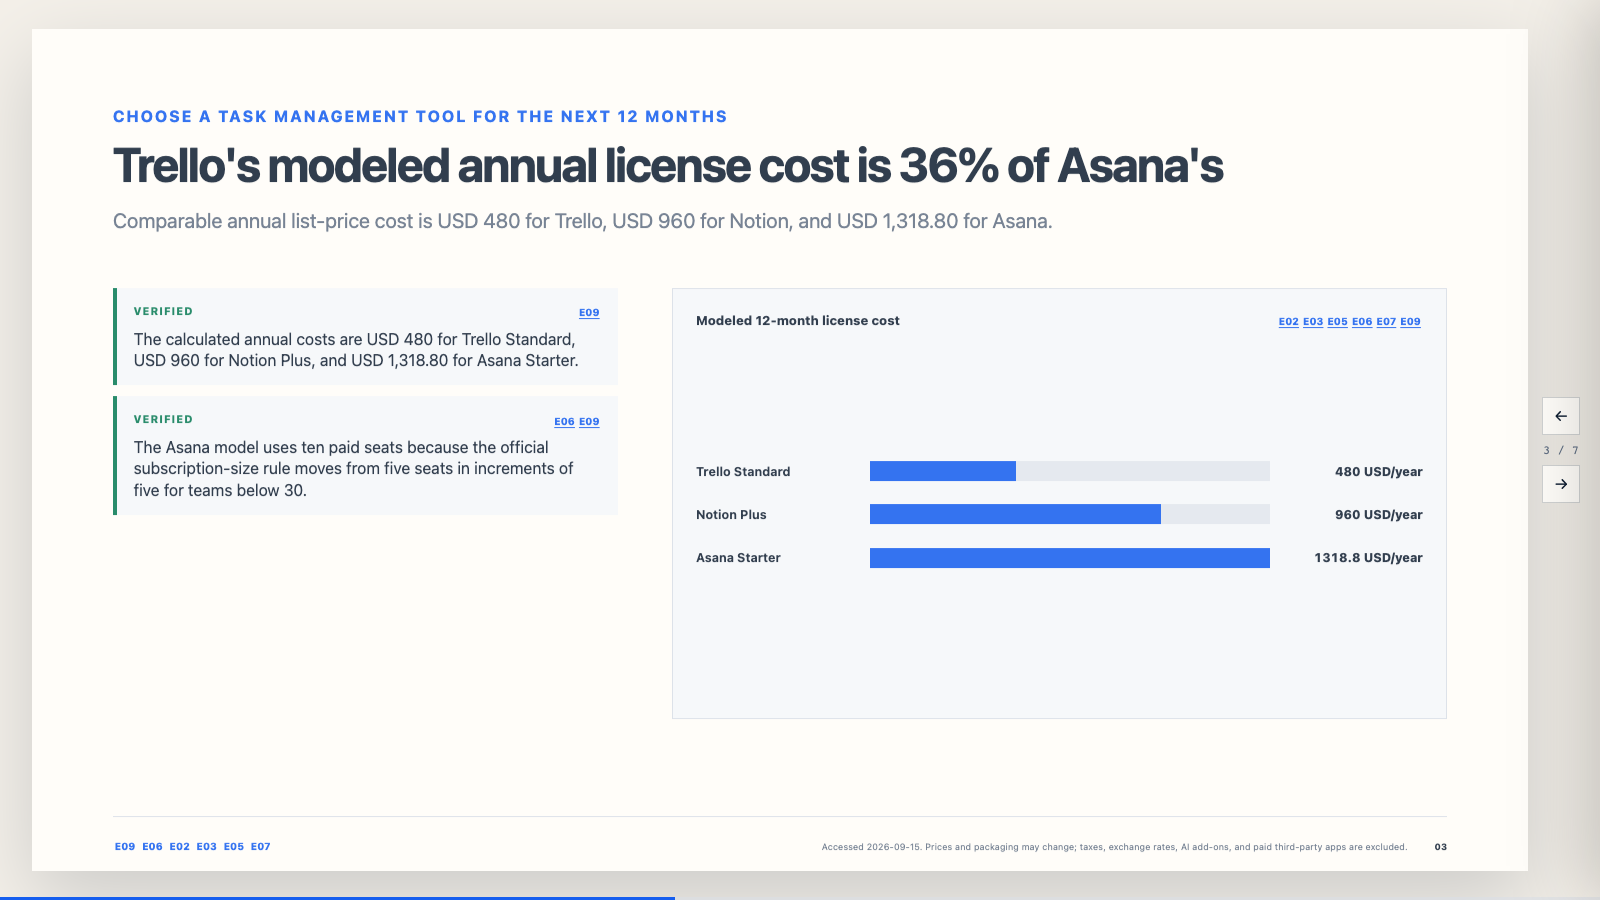
Task: Select the 'Asana Starter' chart label
Action: click(x=738, y=558)
